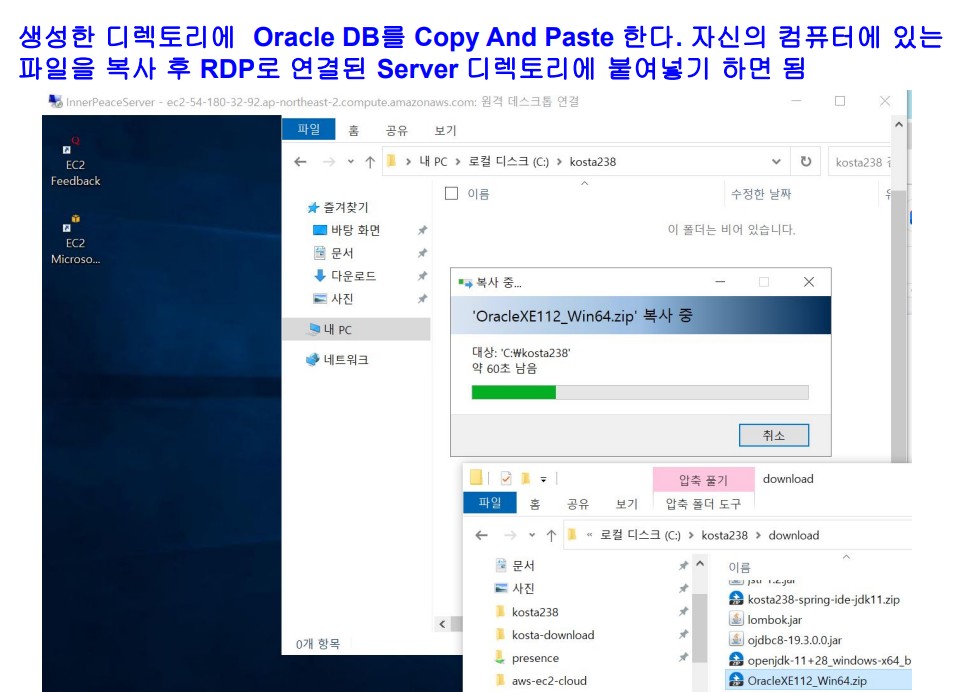Image resolution: width=978 pixels, height=692 pixels.
Task: Open quick access toolbar customize dropdown
Action: coord(543,479)
